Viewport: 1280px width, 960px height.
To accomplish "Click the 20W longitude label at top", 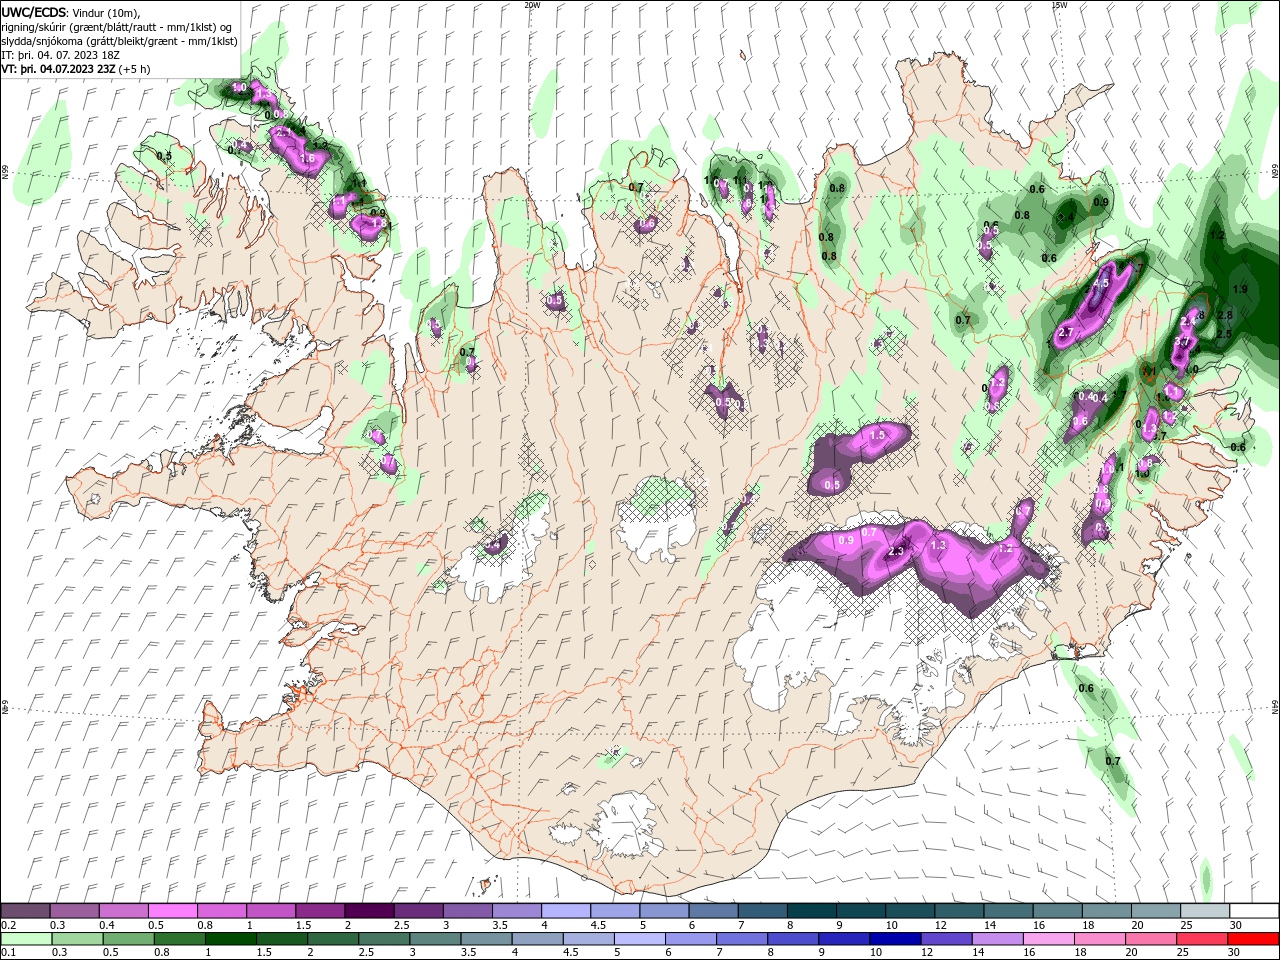I will tap(532, 5).
